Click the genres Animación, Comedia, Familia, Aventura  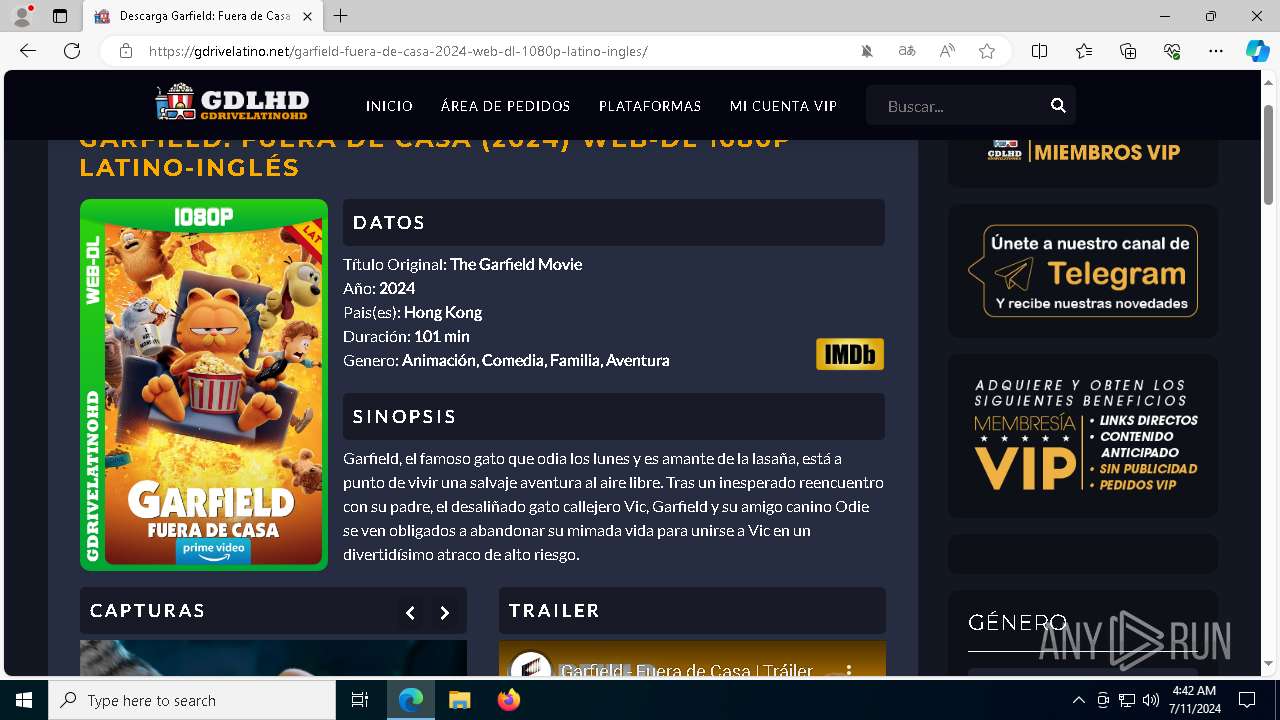coord(536,360)
